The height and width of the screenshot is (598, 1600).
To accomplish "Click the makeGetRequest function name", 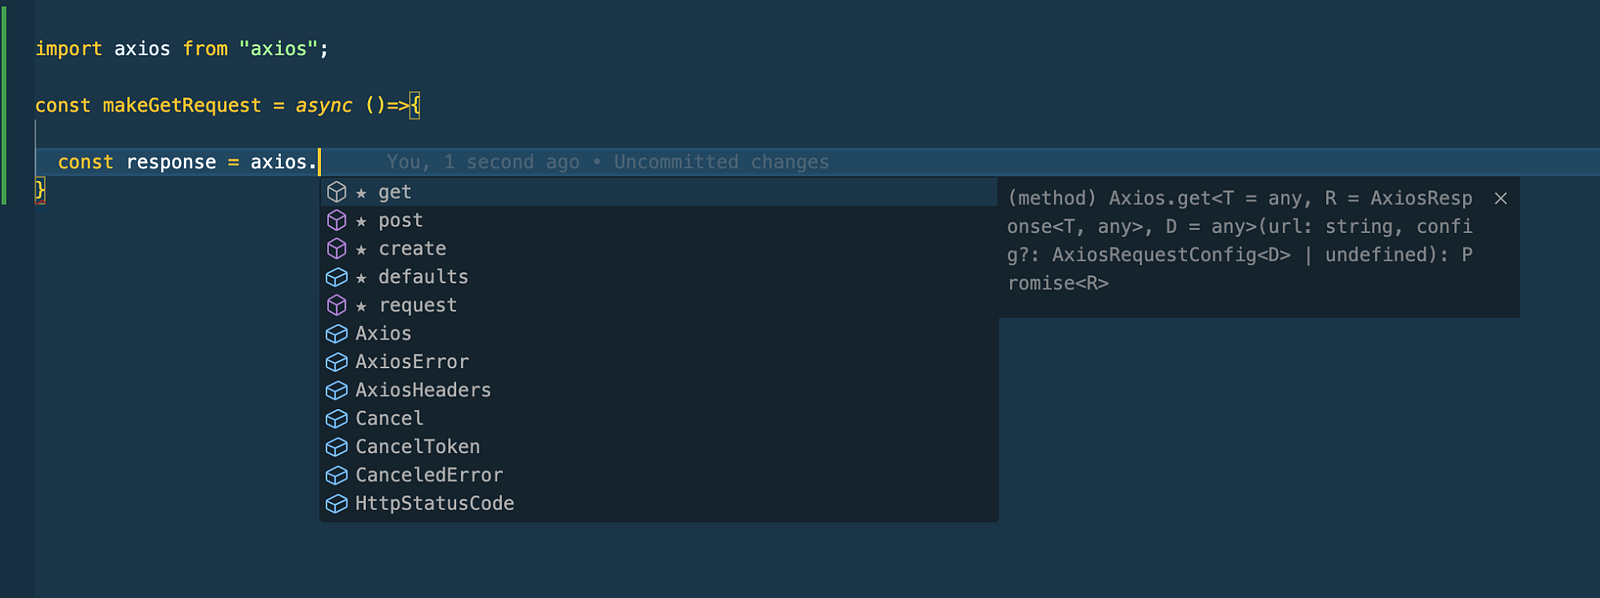I will point(182,106).
